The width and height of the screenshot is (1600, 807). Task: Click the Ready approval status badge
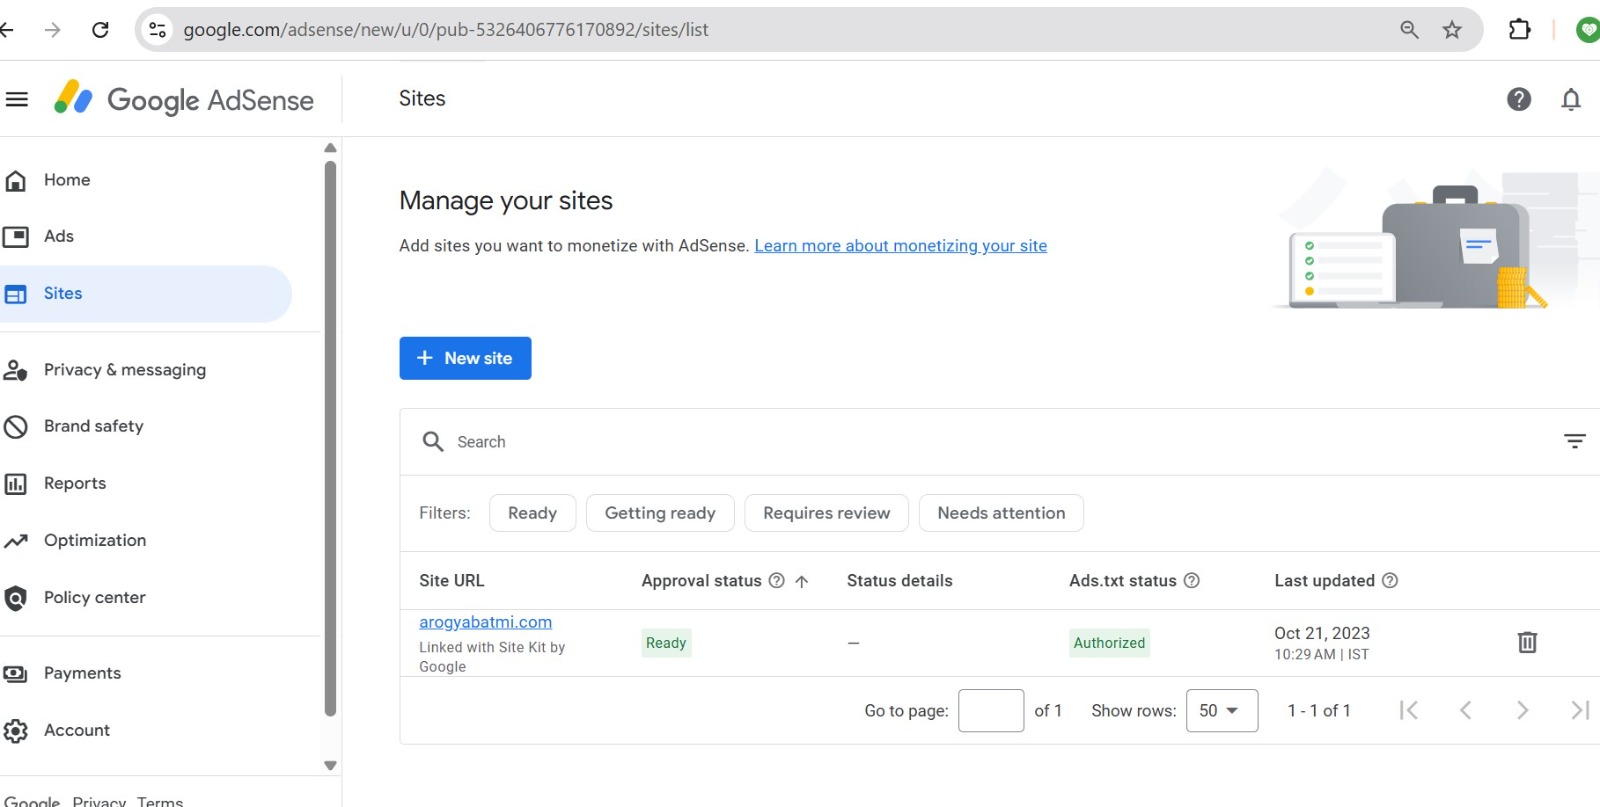tap(666, 643)
